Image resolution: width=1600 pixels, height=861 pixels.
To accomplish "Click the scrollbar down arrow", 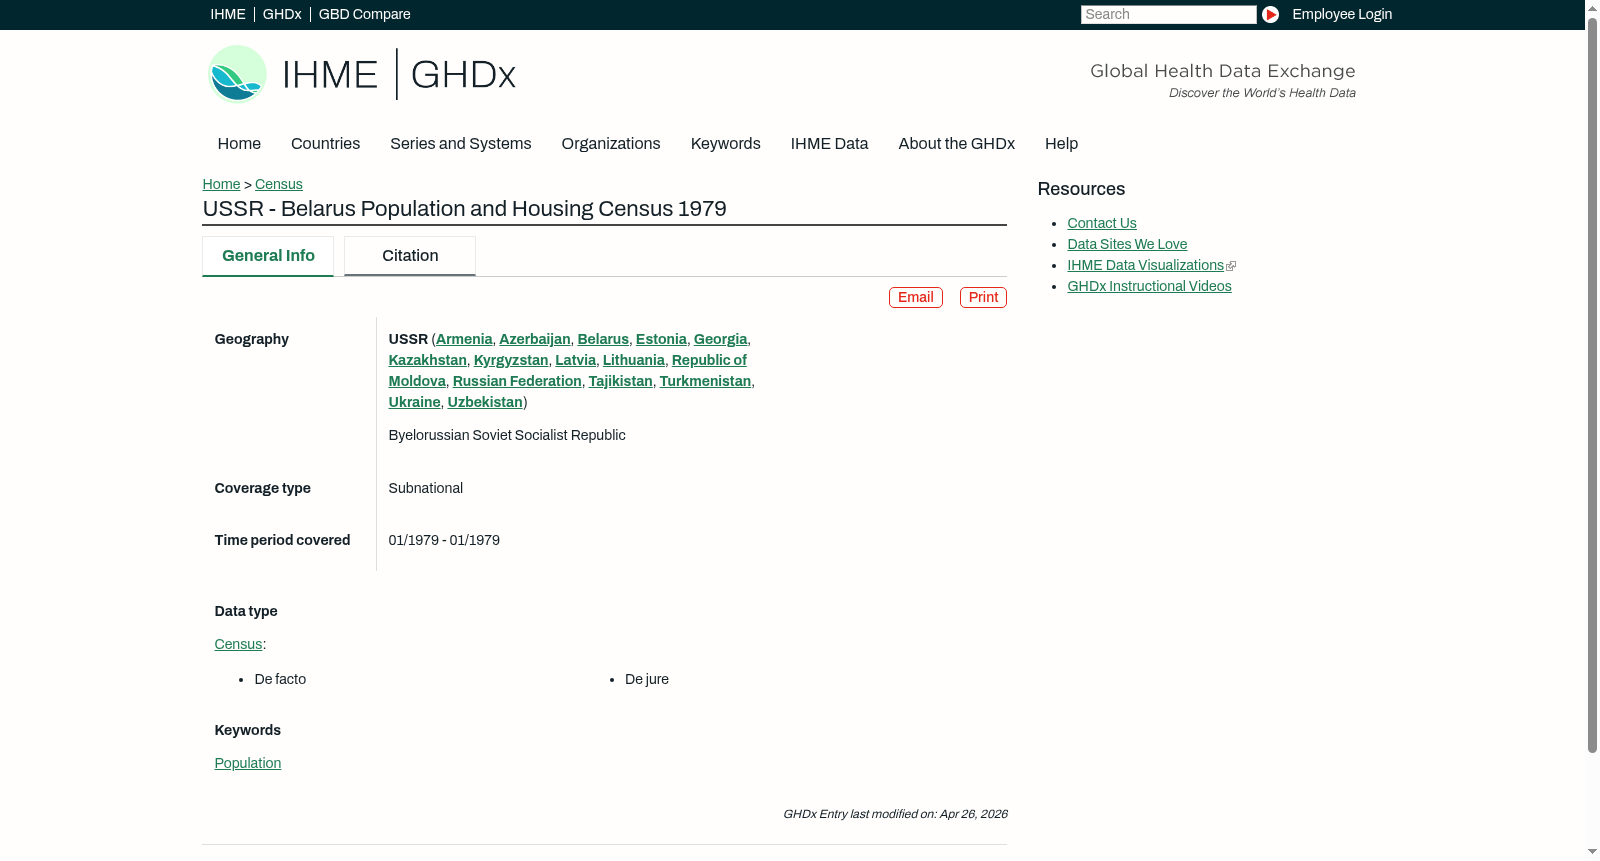I will (1592, 852).
